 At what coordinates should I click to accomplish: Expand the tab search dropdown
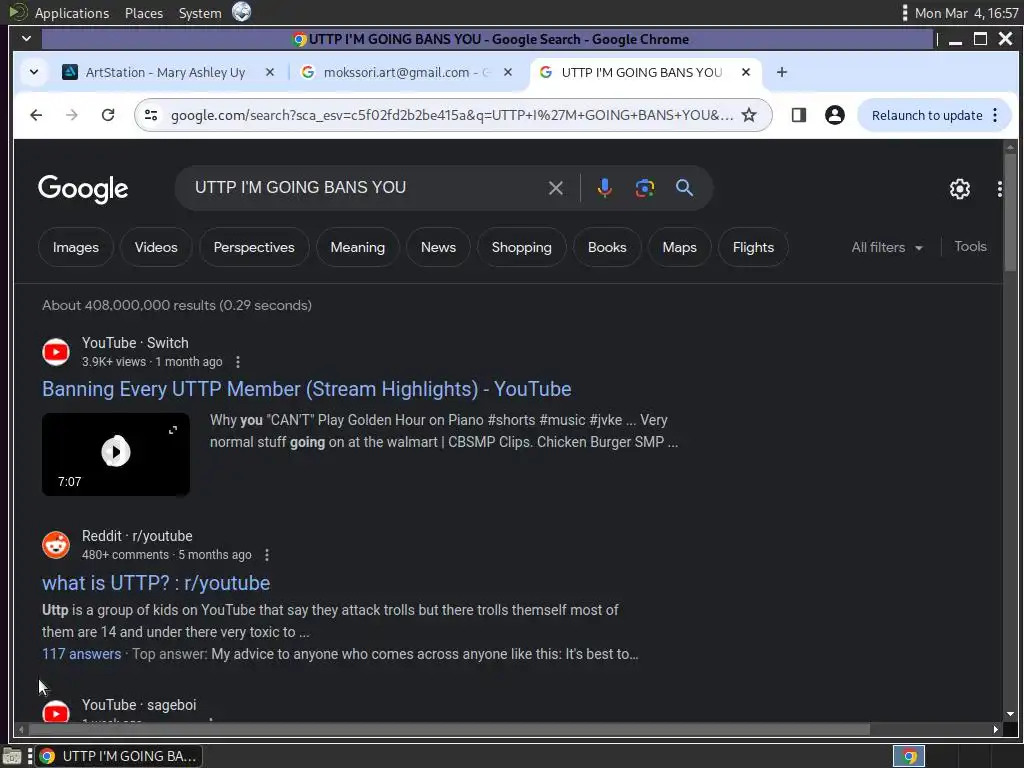click(x=34, y=72)
